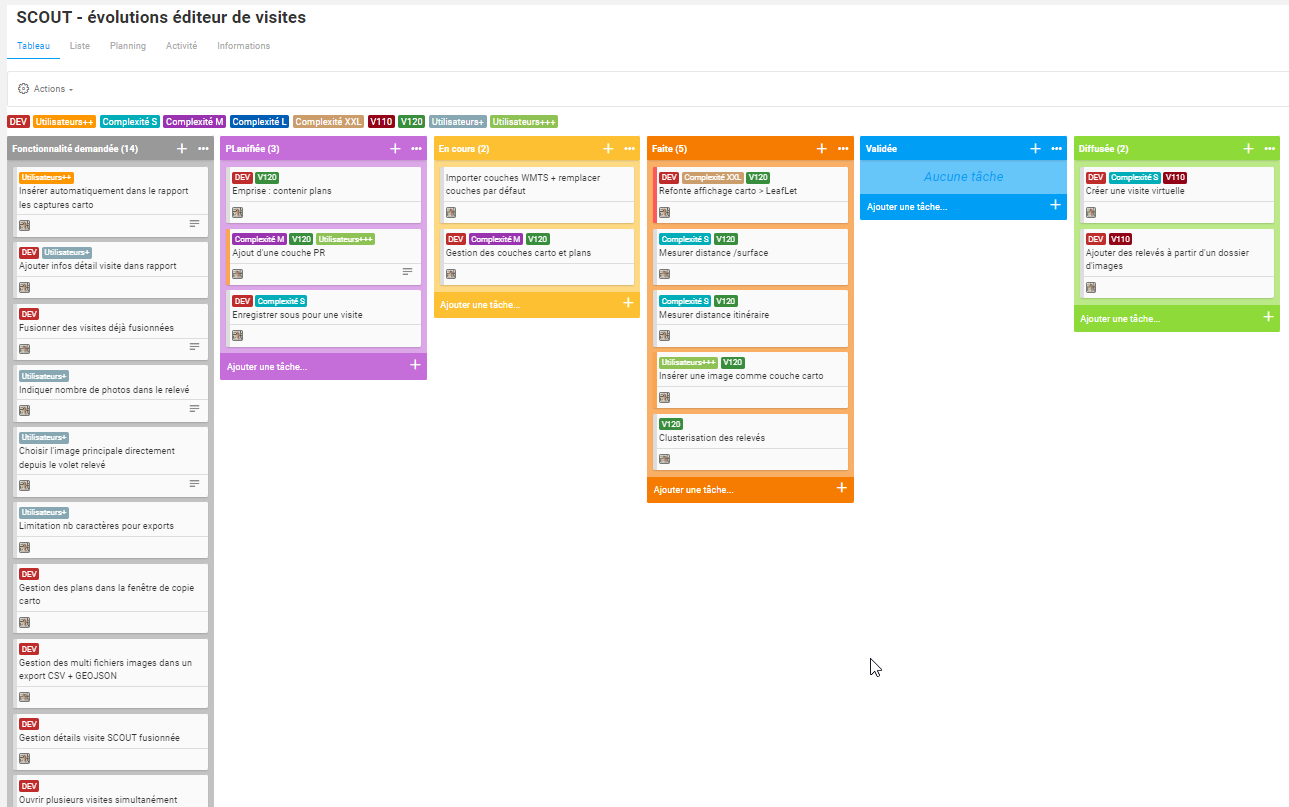This screenshot has height=807, width=1289.
Task: Click avatar icon on Emprise : contenir plans card
Action: [238, 212]
